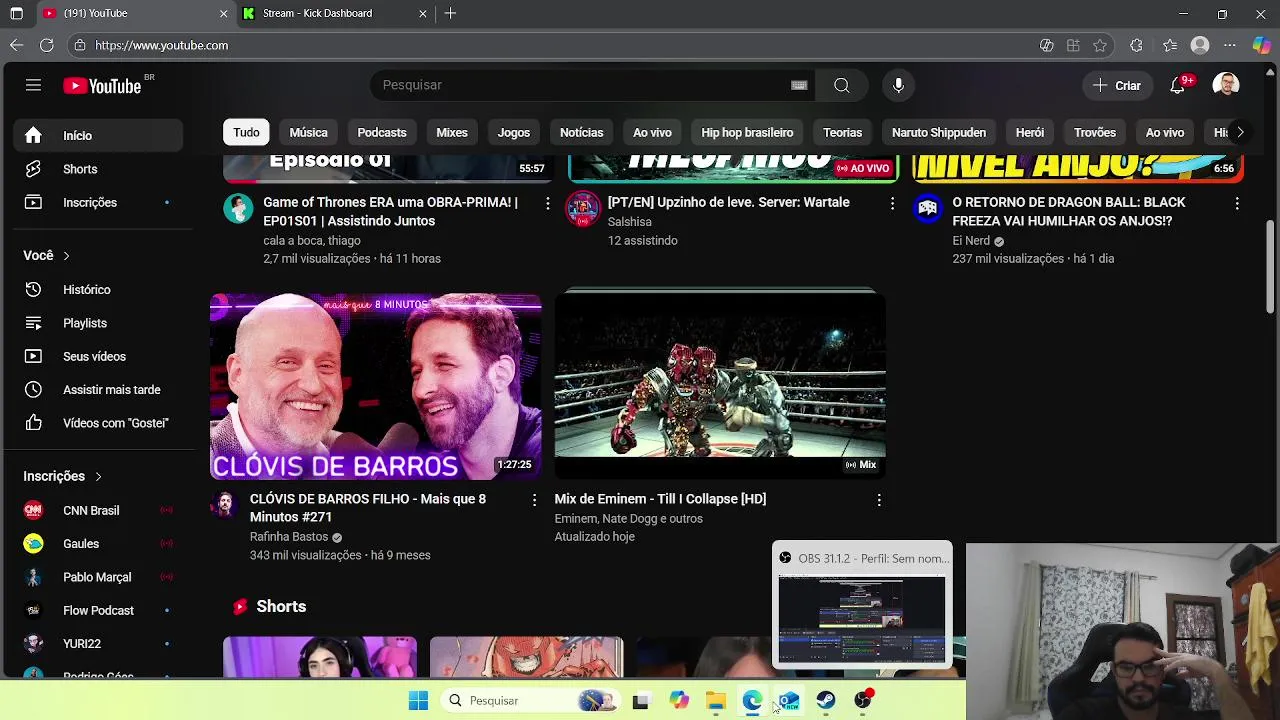Screen dimensions: 1280x720
Task: Open the Flow Podcast channel subscription
Action: click(99, 610)
